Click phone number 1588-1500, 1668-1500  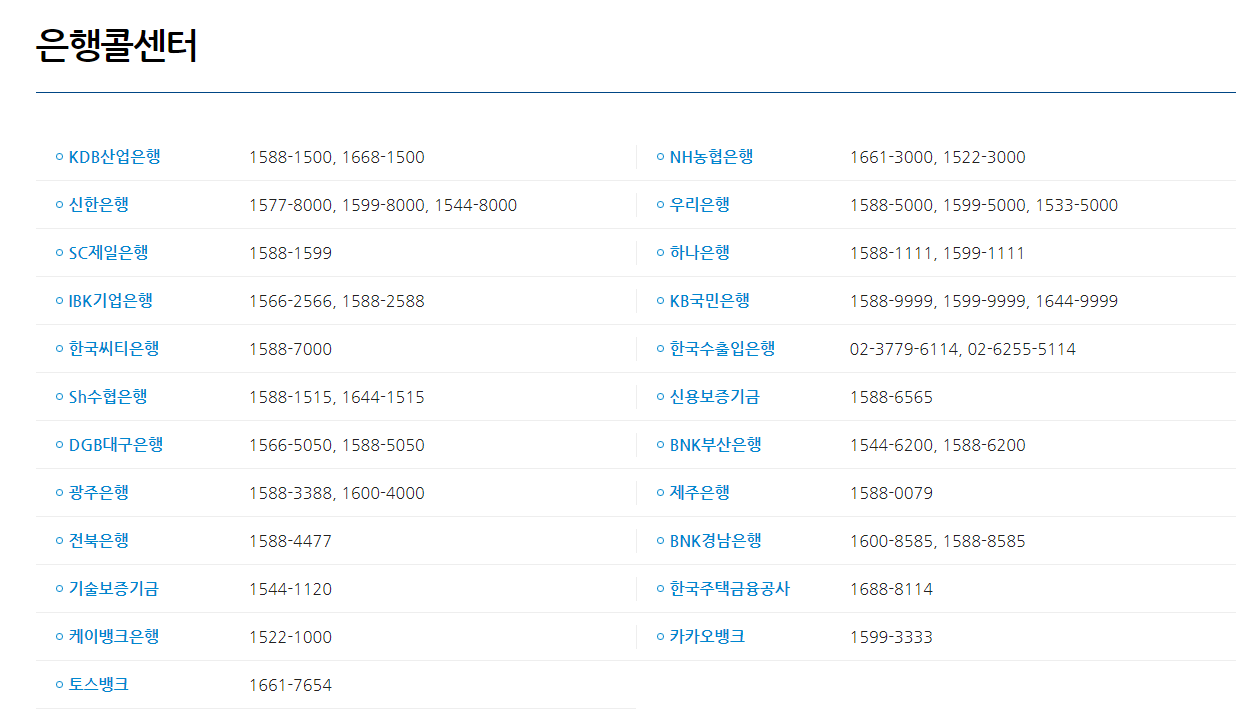(x=337, y=157)
